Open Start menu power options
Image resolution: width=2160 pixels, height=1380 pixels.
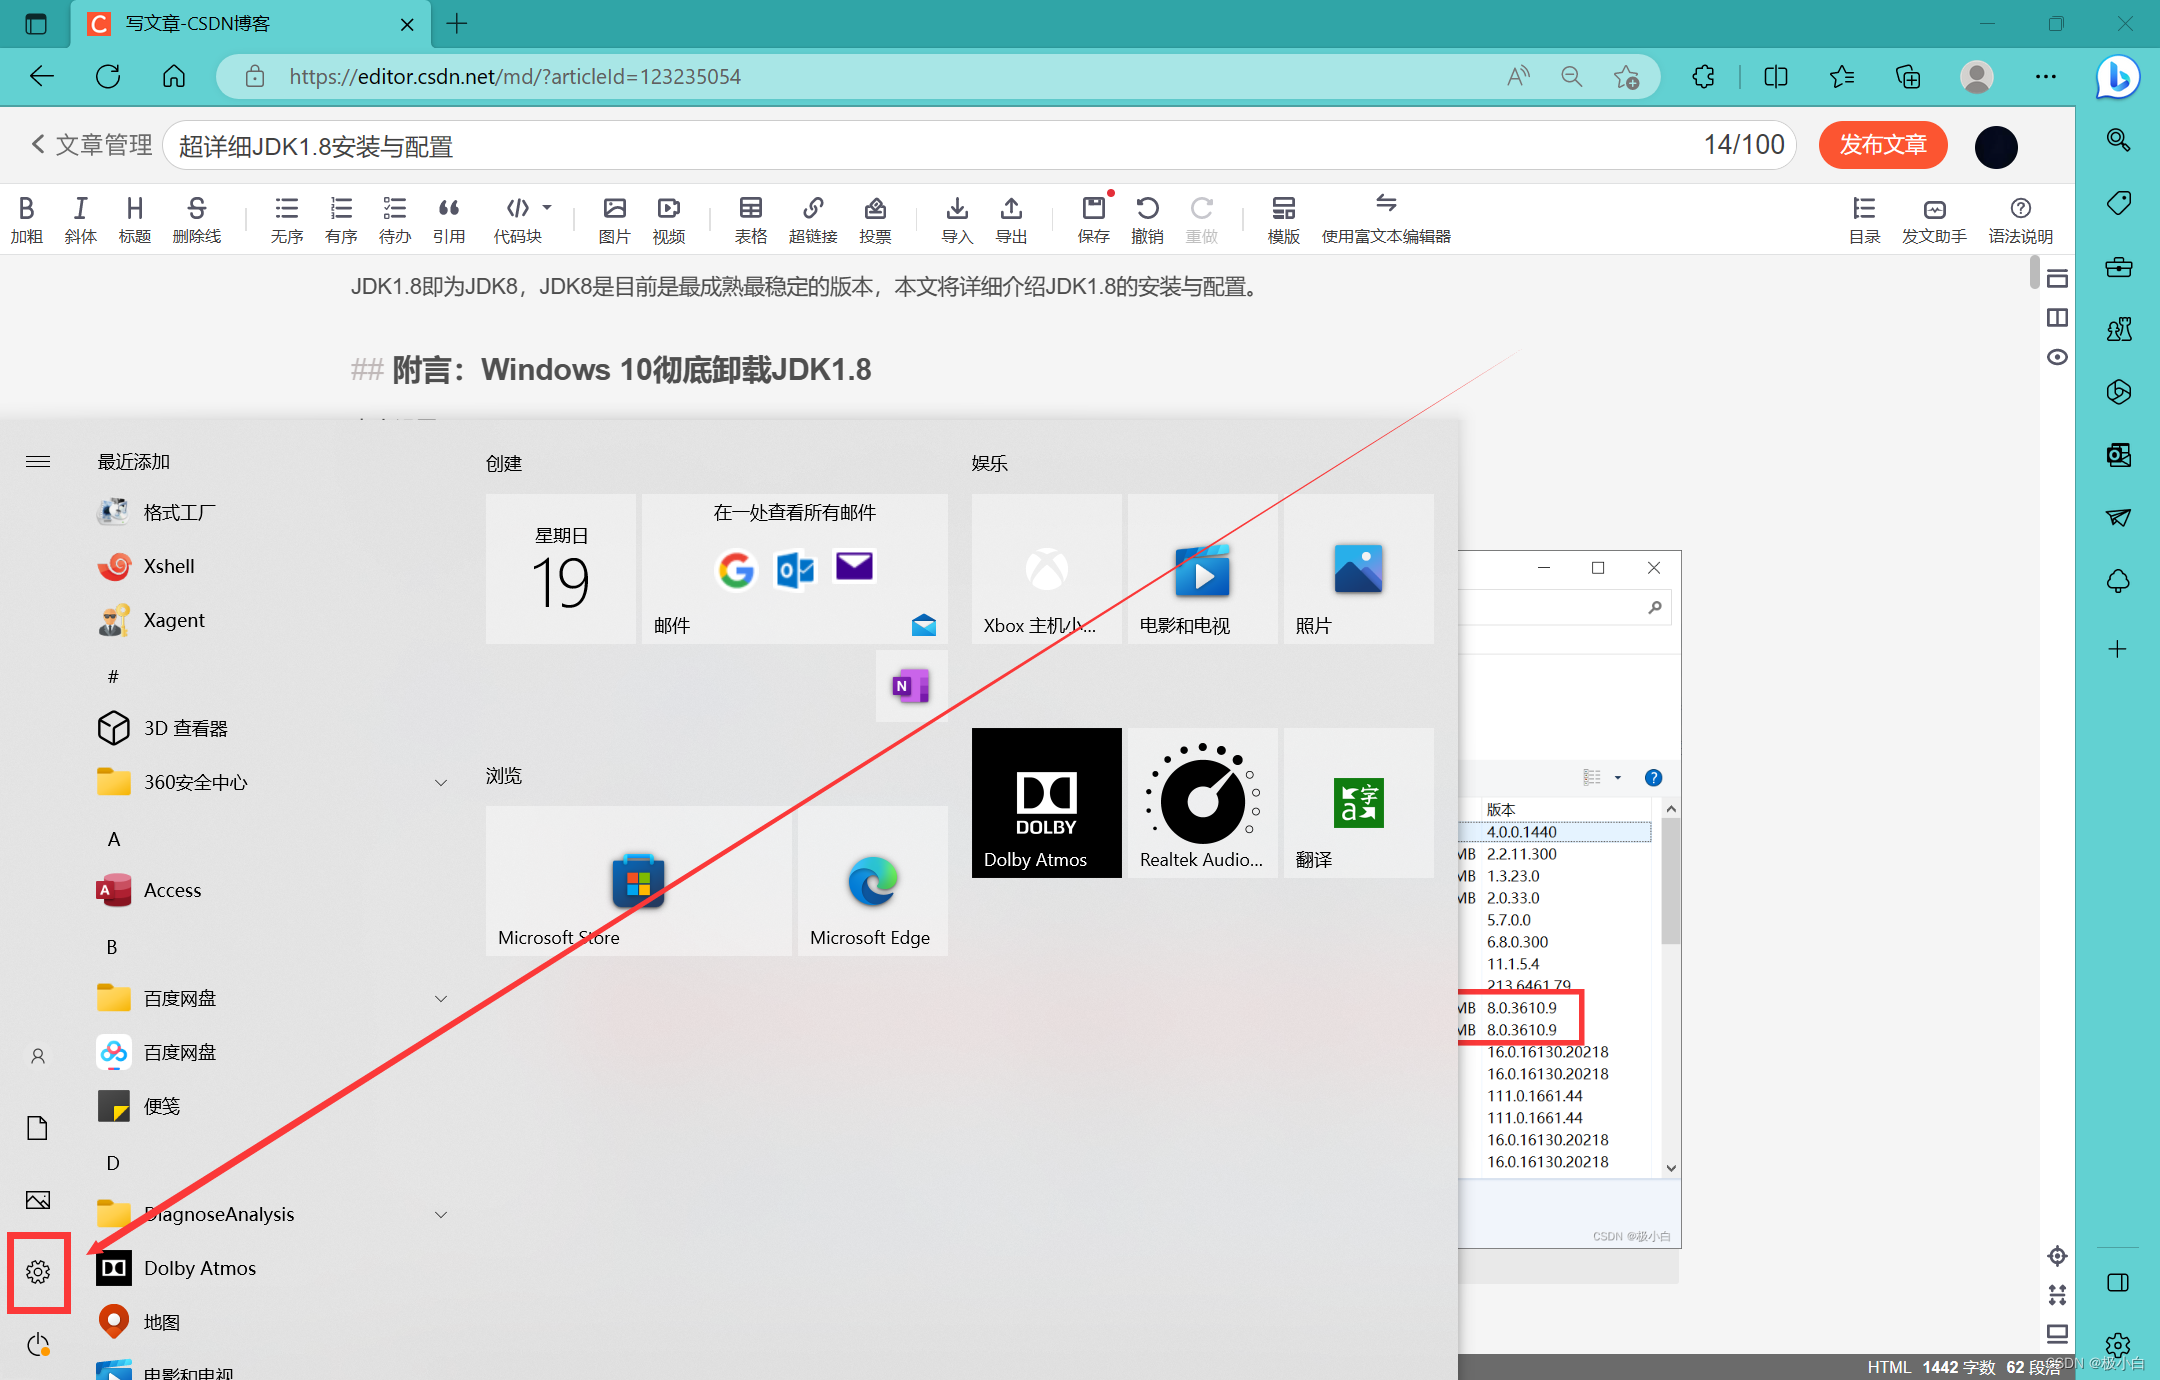38,1344
